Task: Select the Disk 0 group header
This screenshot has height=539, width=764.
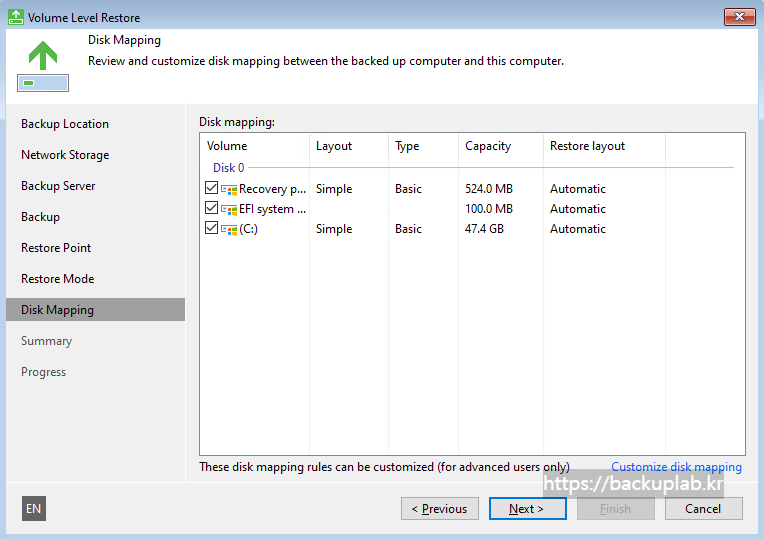Action: 229,168
